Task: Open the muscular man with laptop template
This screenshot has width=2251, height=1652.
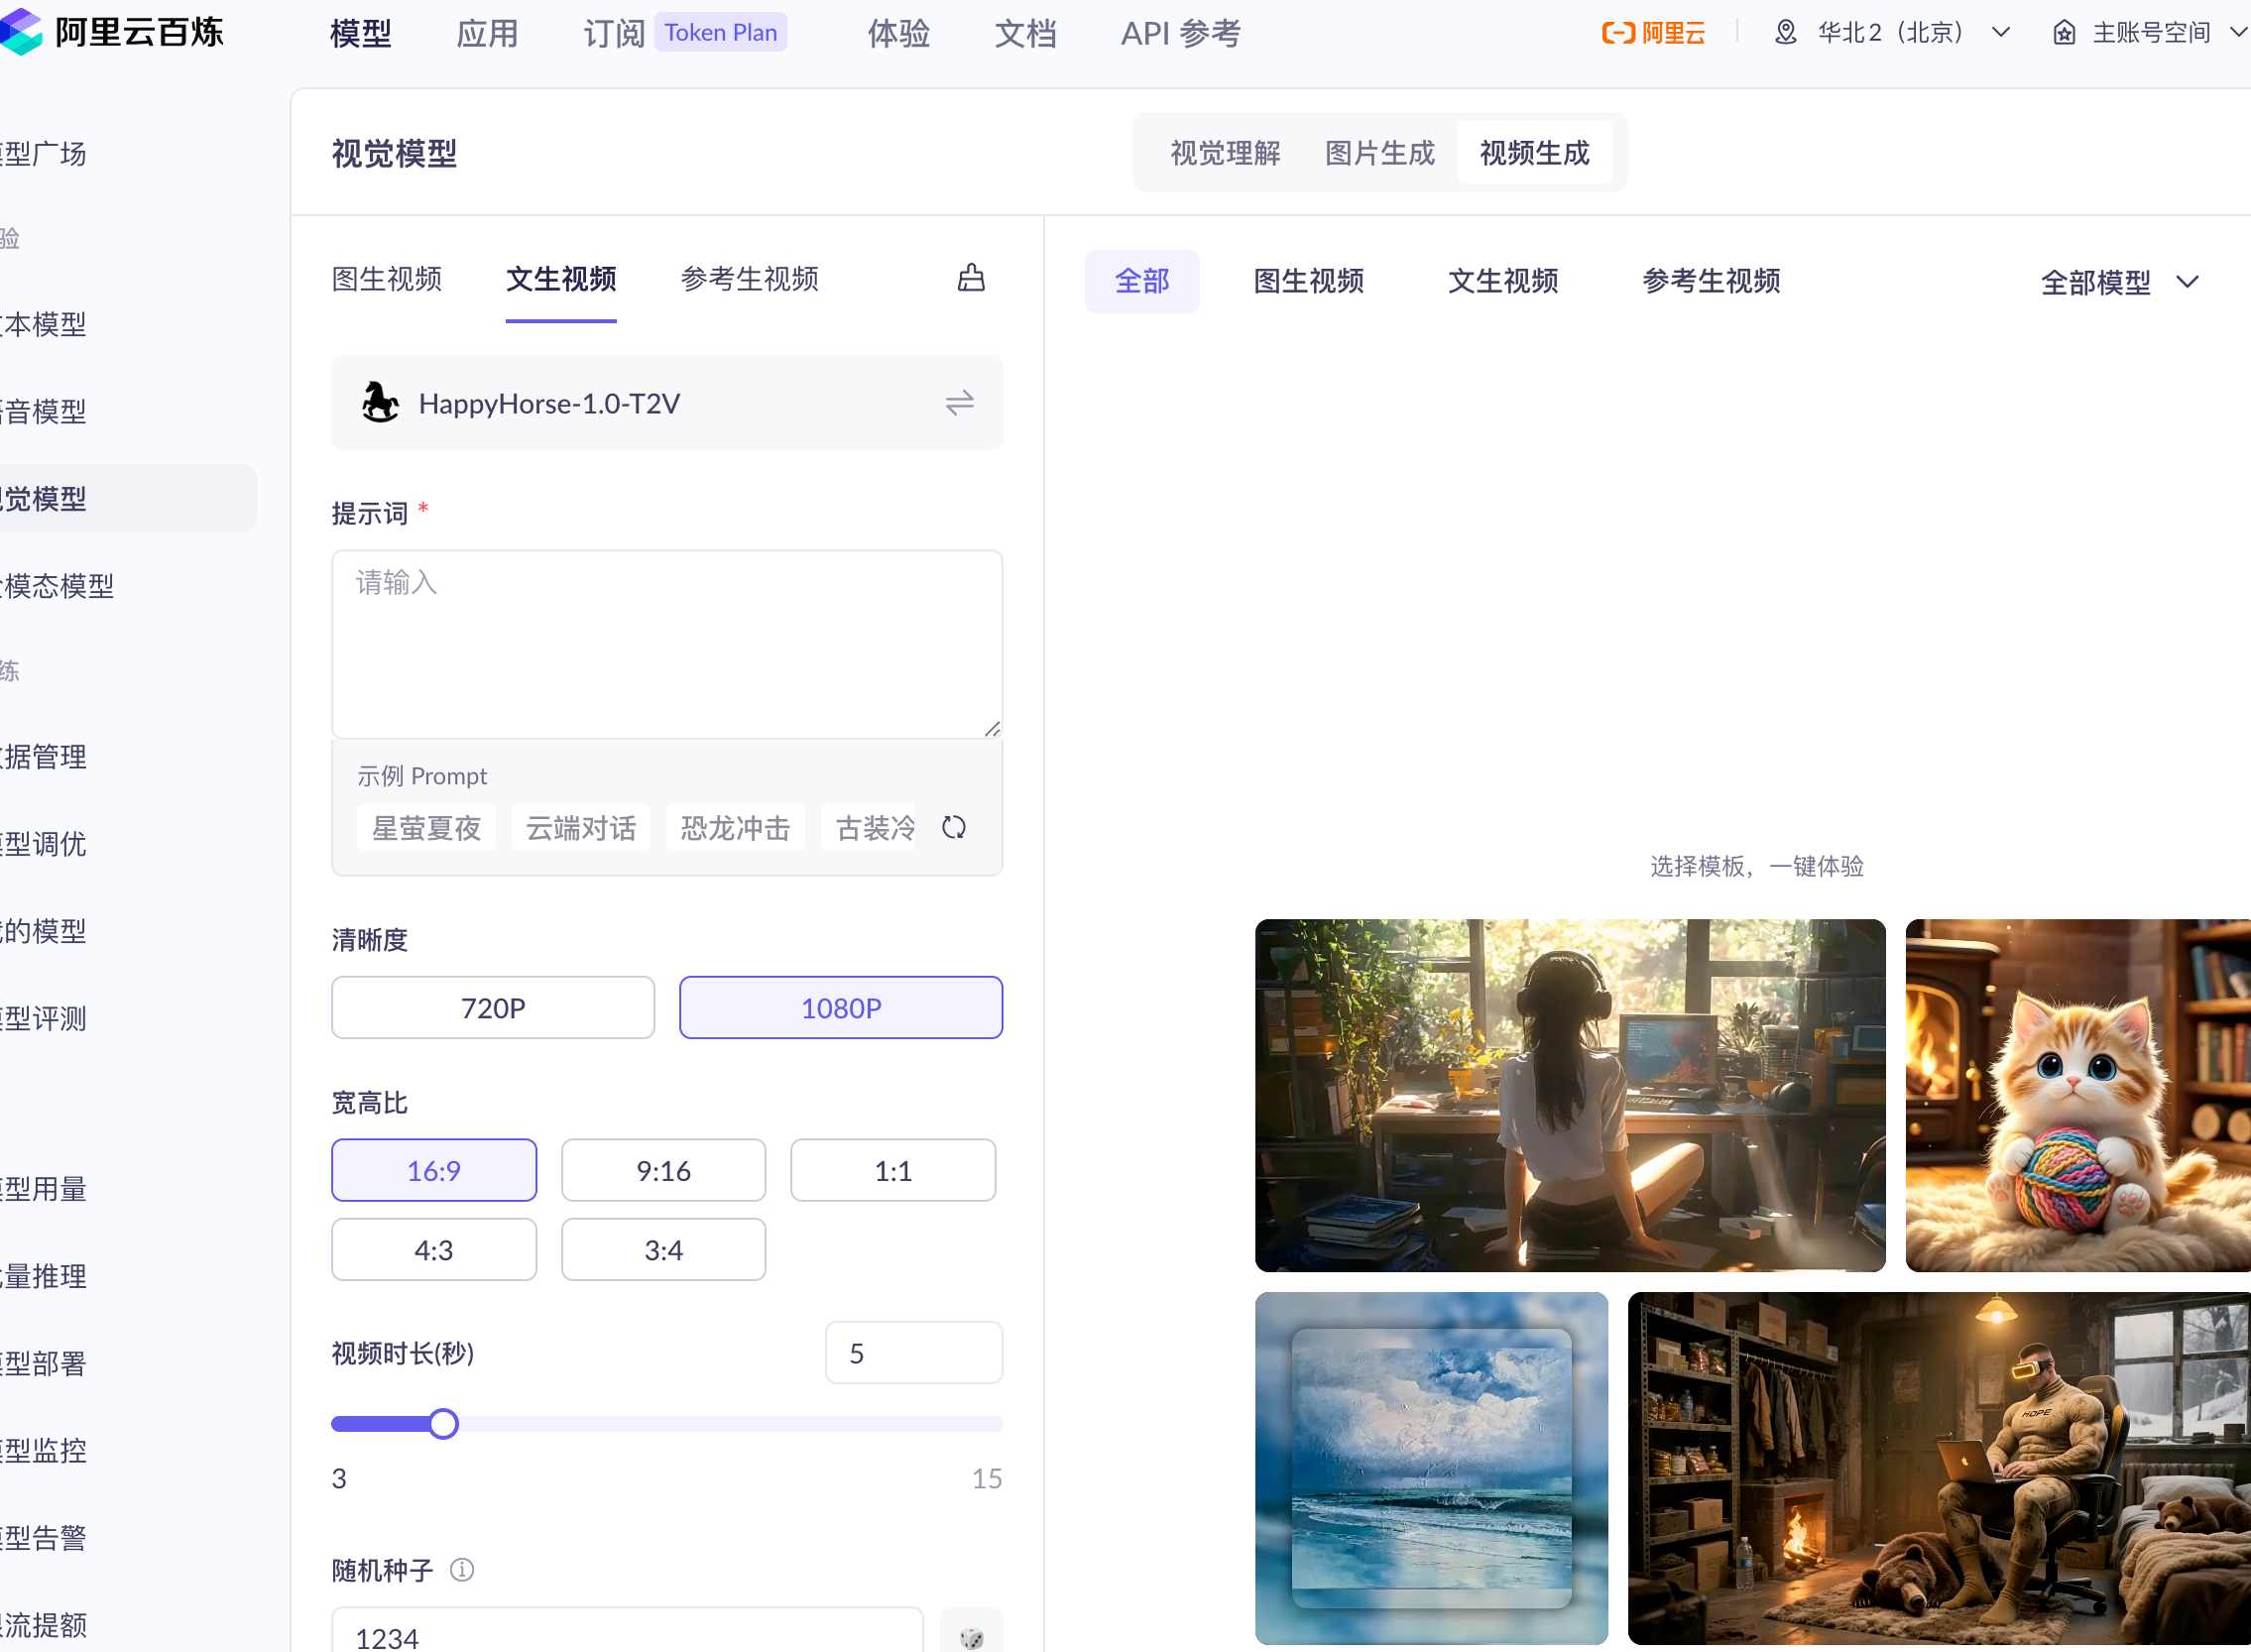Action: pos(1940,1469)
